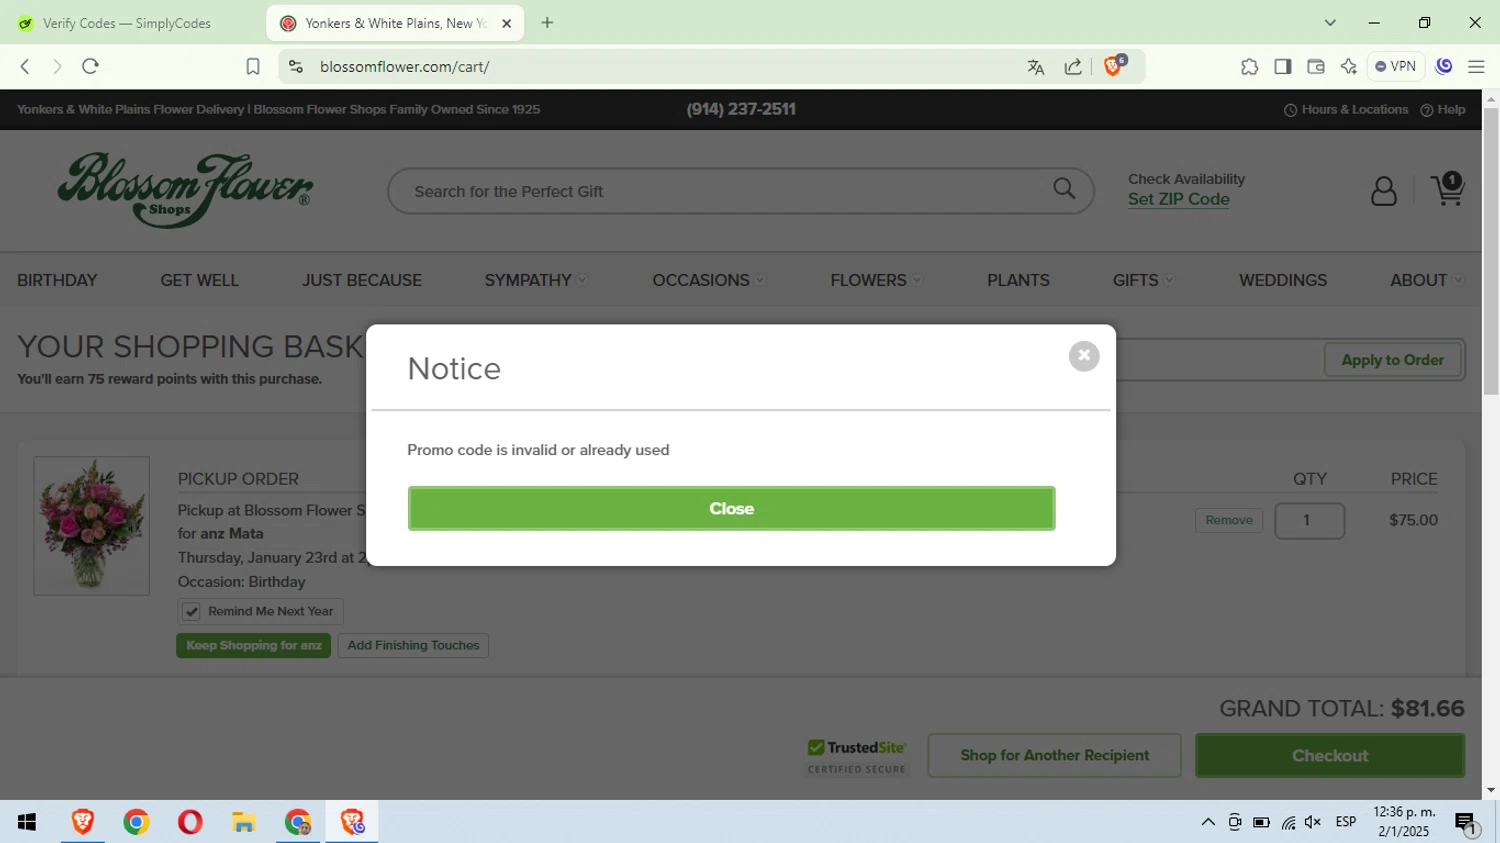Open the Leo AI sparkle icon

1349,66
